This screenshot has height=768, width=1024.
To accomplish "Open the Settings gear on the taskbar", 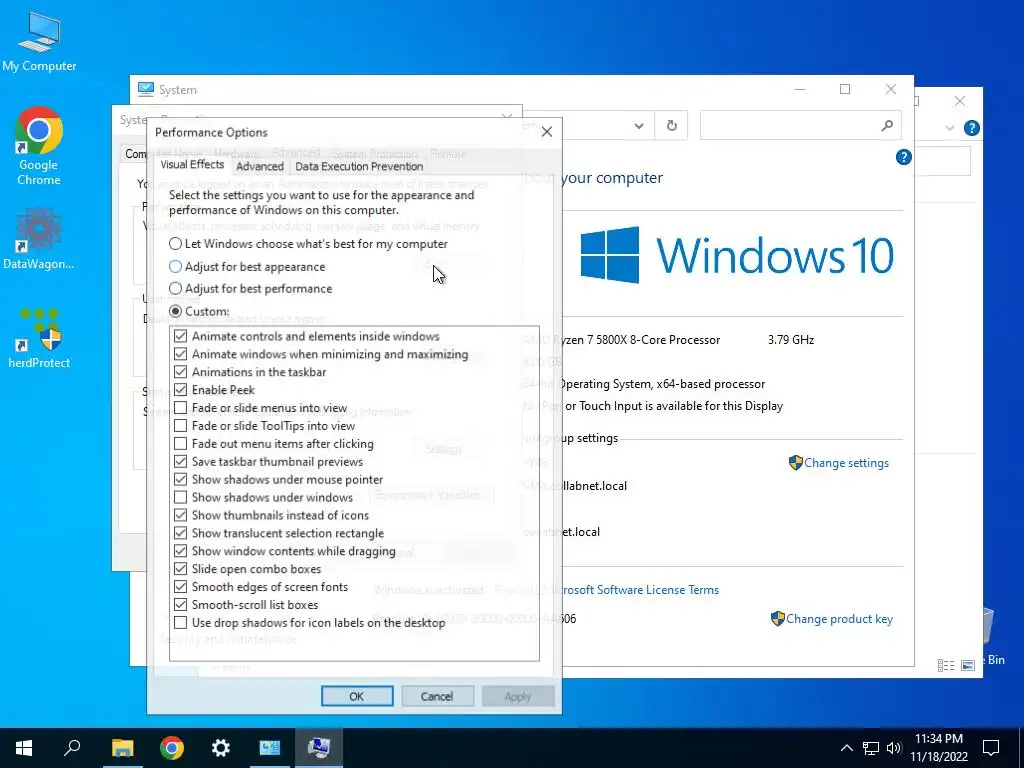I will pyautogui.click(x=221, y=748).
